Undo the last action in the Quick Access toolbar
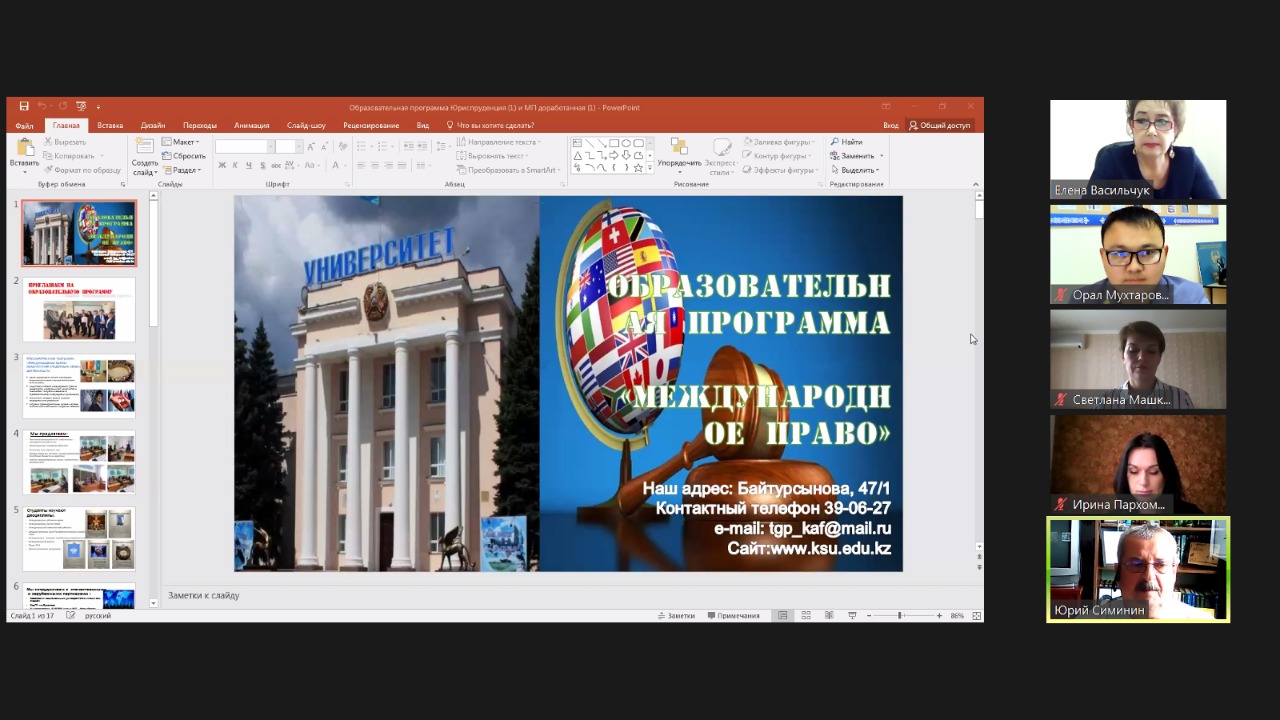This screenshot has width=1280, height=720. [43, 107]
